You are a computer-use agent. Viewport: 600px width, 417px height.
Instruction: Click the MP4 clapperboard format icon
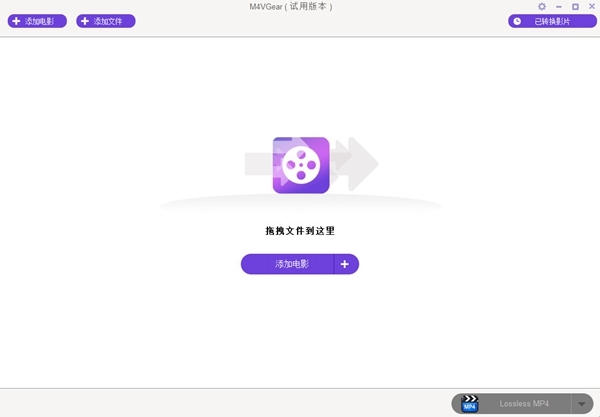(x=470, y=404)
